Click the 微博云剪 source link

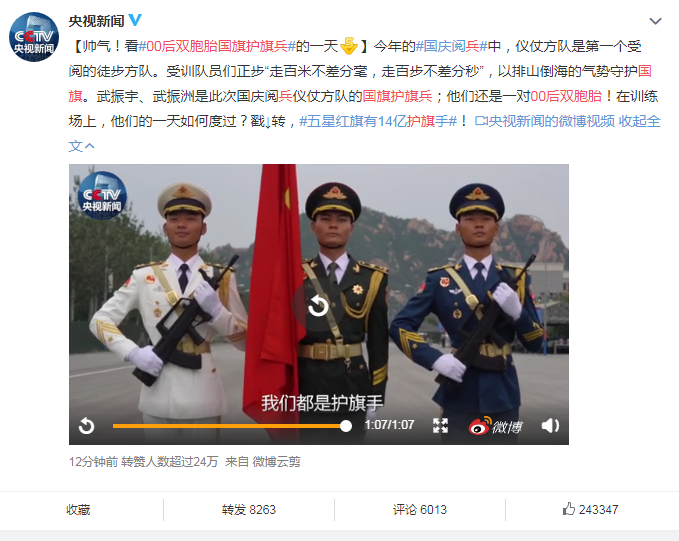pyautogui.click(x=276, y=462)
